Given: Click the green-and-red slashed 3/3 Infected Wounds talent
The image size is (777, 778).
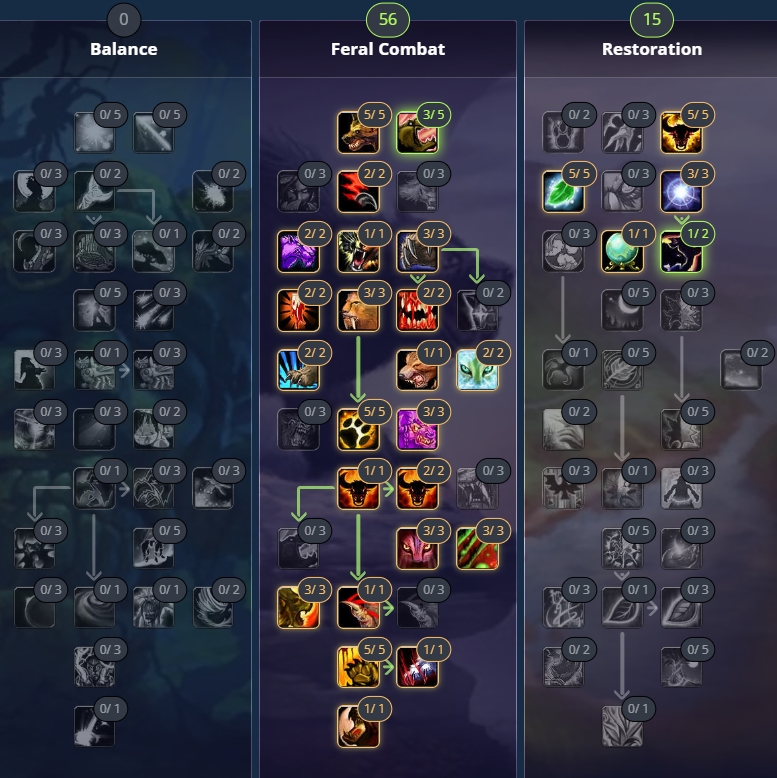Looking at the screenshot, I should point(477,548).
